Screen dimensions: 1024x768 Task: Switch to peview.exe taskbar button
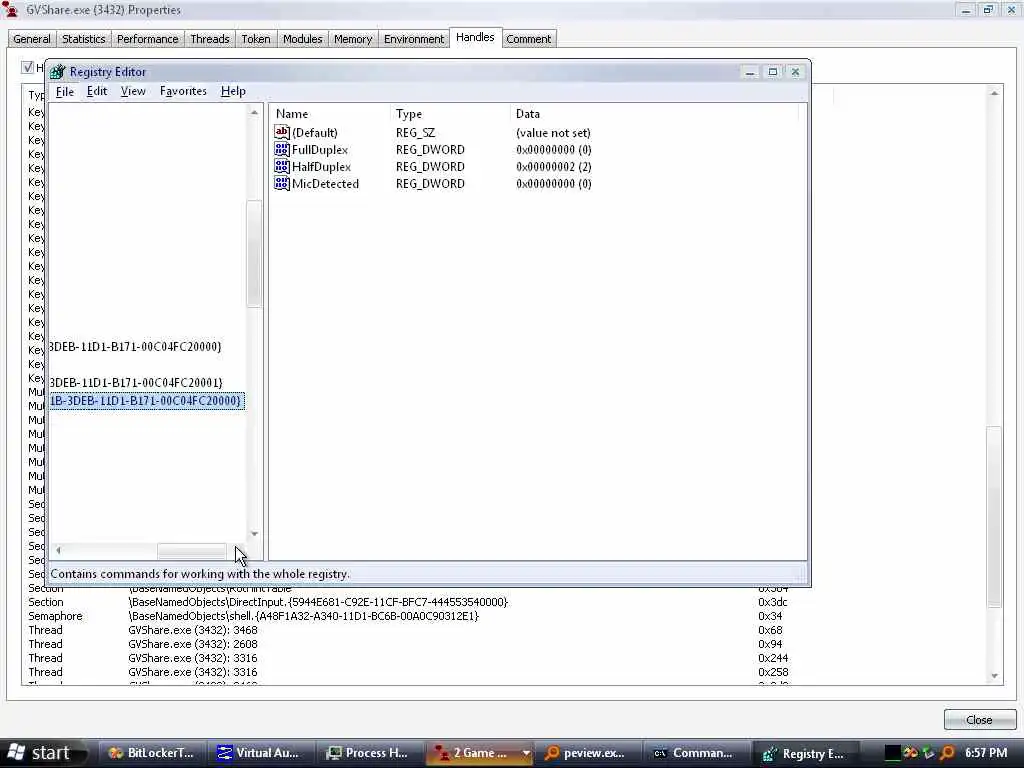click(x=586, y=753)
